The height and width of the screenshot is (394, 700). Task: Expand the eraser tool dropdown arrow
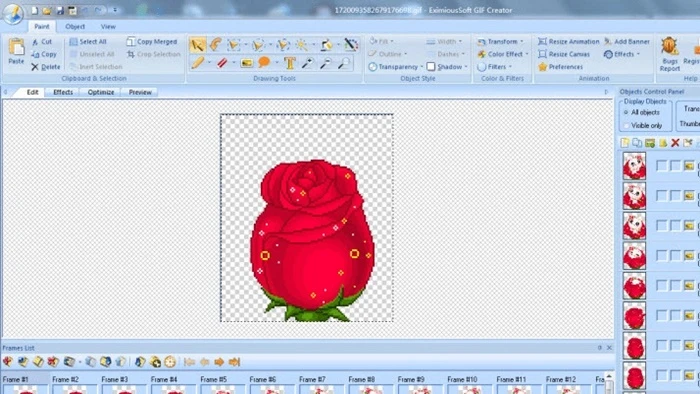pos(233,63)
